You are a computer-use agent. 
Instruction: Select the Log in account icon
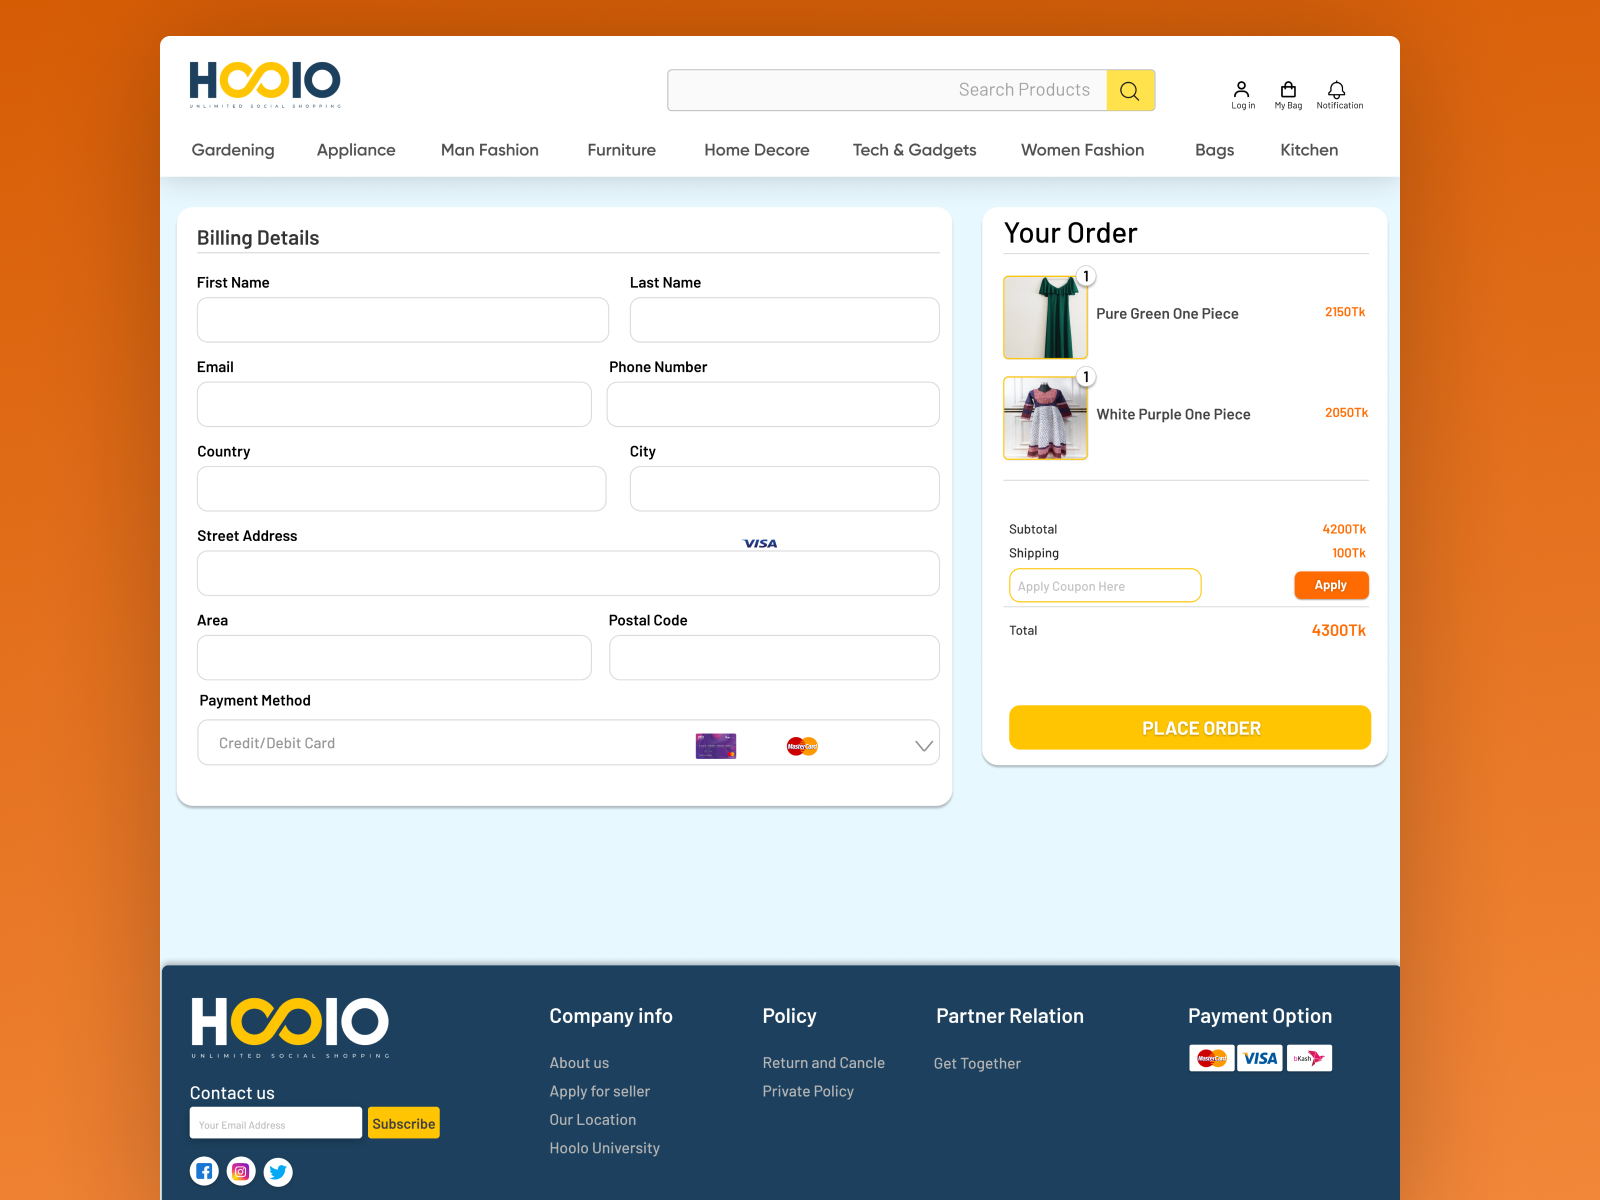coord(1242,90)
